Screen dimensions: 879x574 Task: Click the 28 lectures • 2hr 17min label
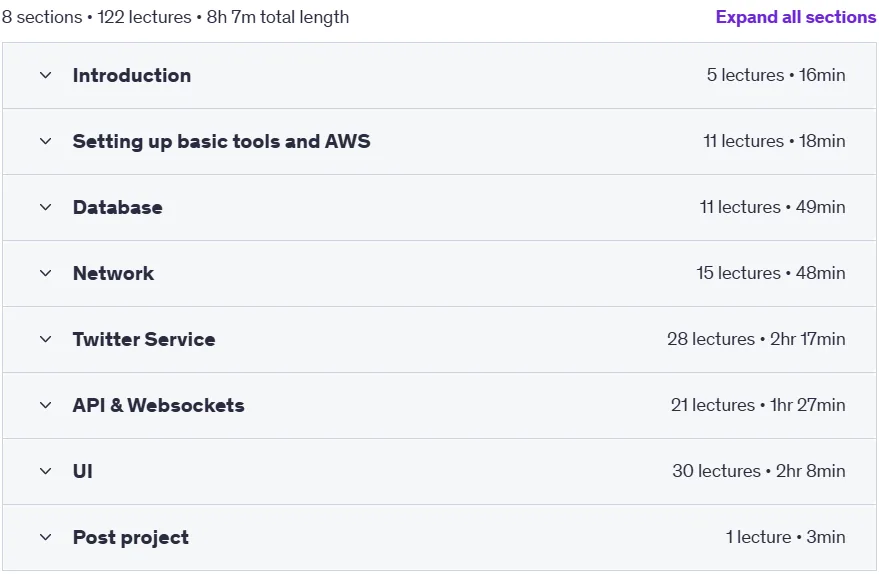756,339
